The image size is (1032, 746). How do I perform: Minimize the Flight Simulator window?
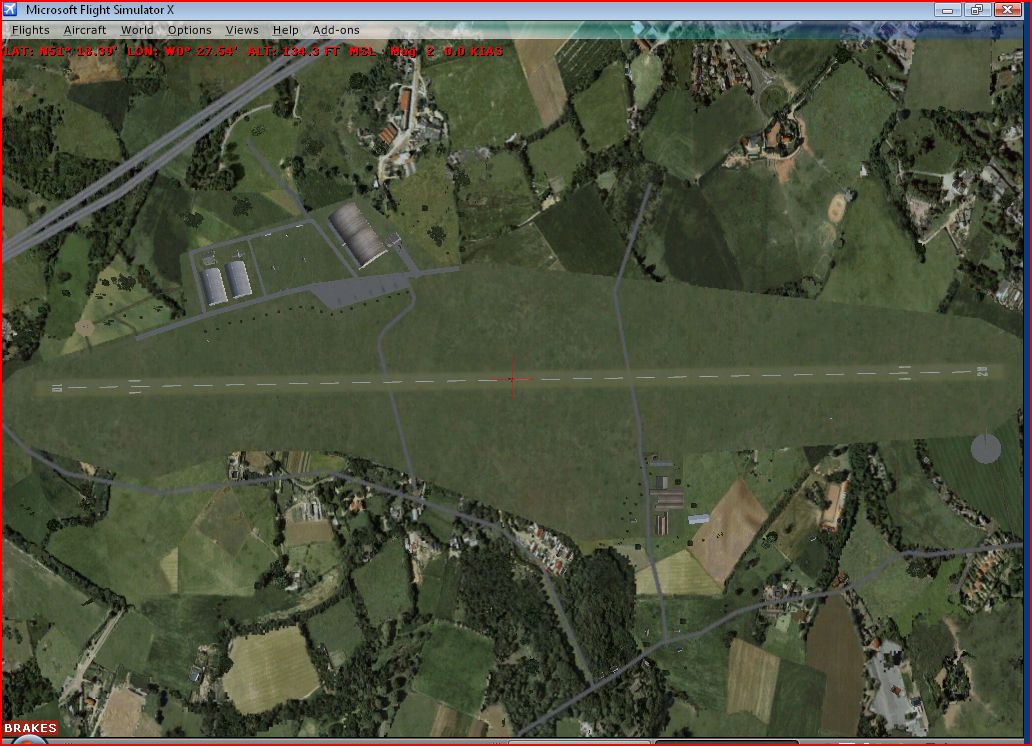pyautogui.click(x=948, y=10)
